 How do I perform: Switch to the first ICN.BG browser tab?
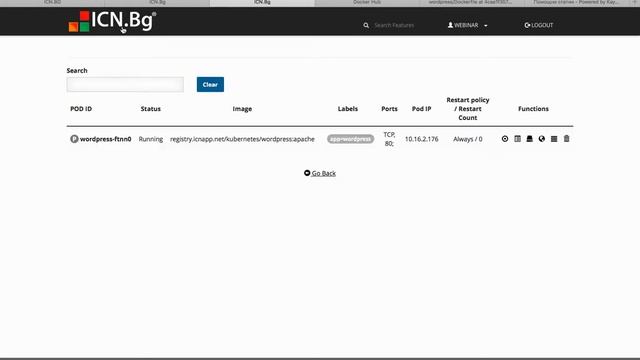[52, 2]
